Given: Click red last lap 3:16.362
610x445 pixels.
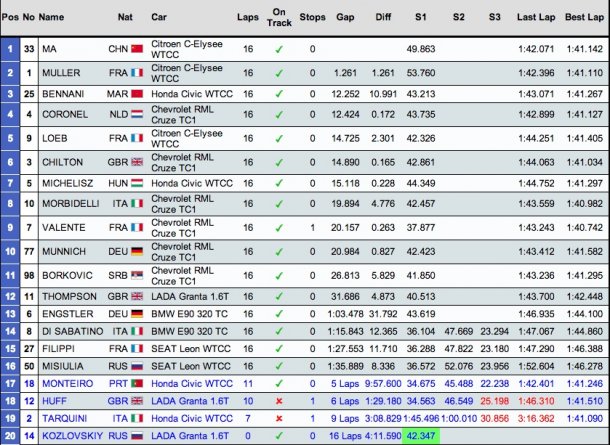Looking at the screenshot, I should [x=536, y=419].
